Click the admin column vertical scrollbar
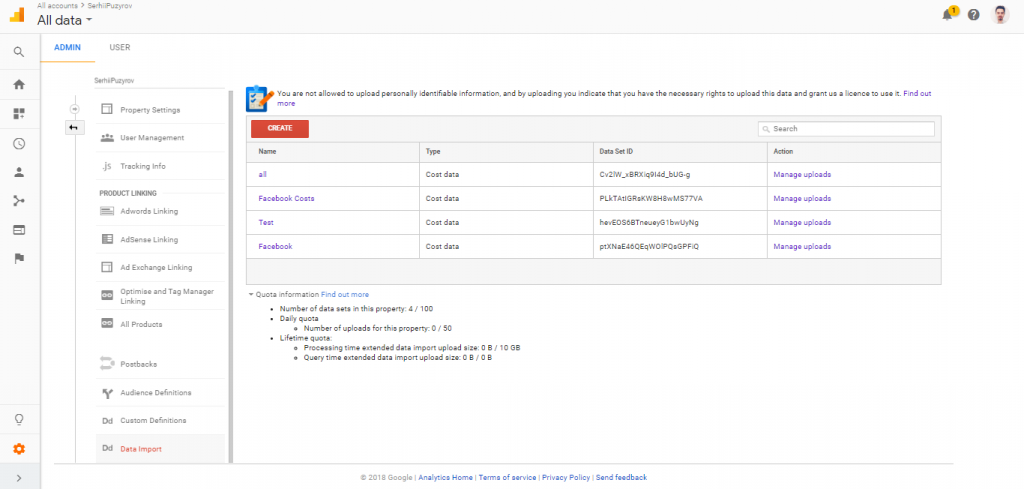Viewport: 1024px width, 489px height. coord(230,276)
